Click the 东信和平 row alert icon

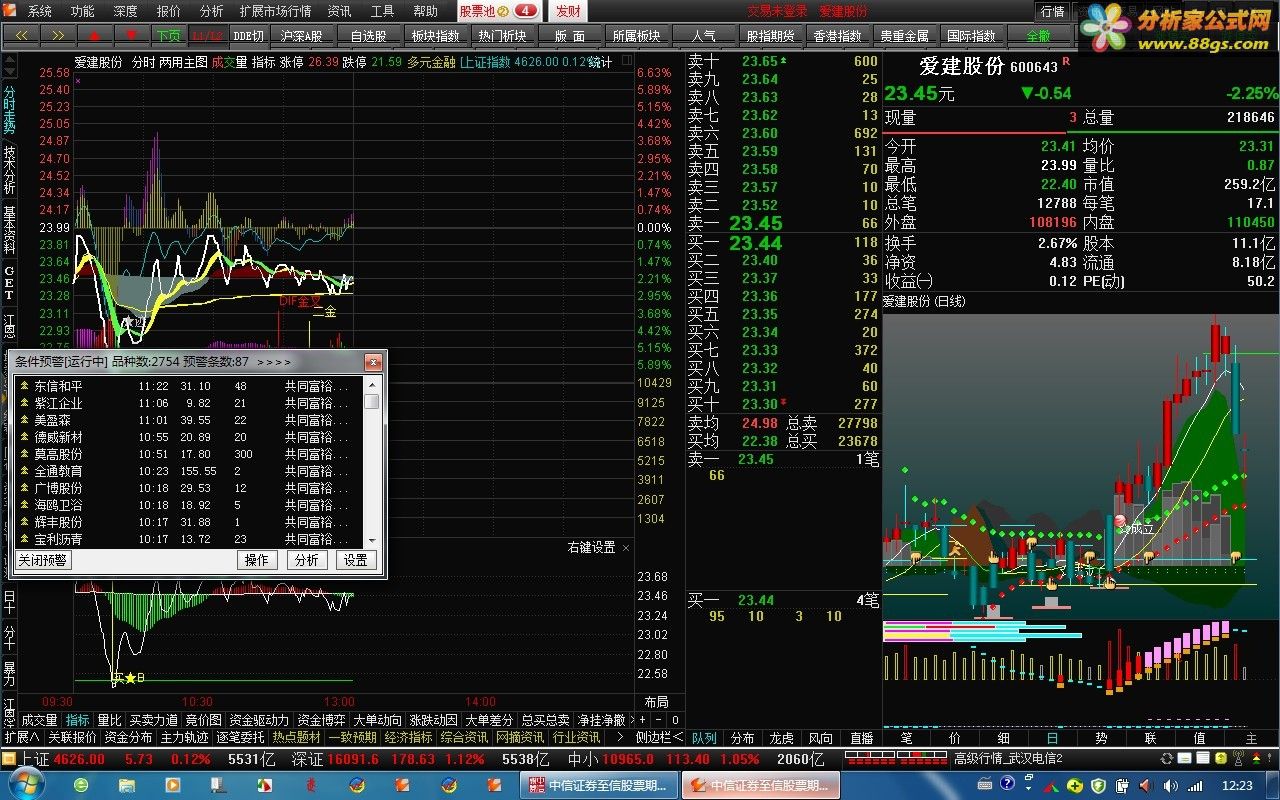24,386
